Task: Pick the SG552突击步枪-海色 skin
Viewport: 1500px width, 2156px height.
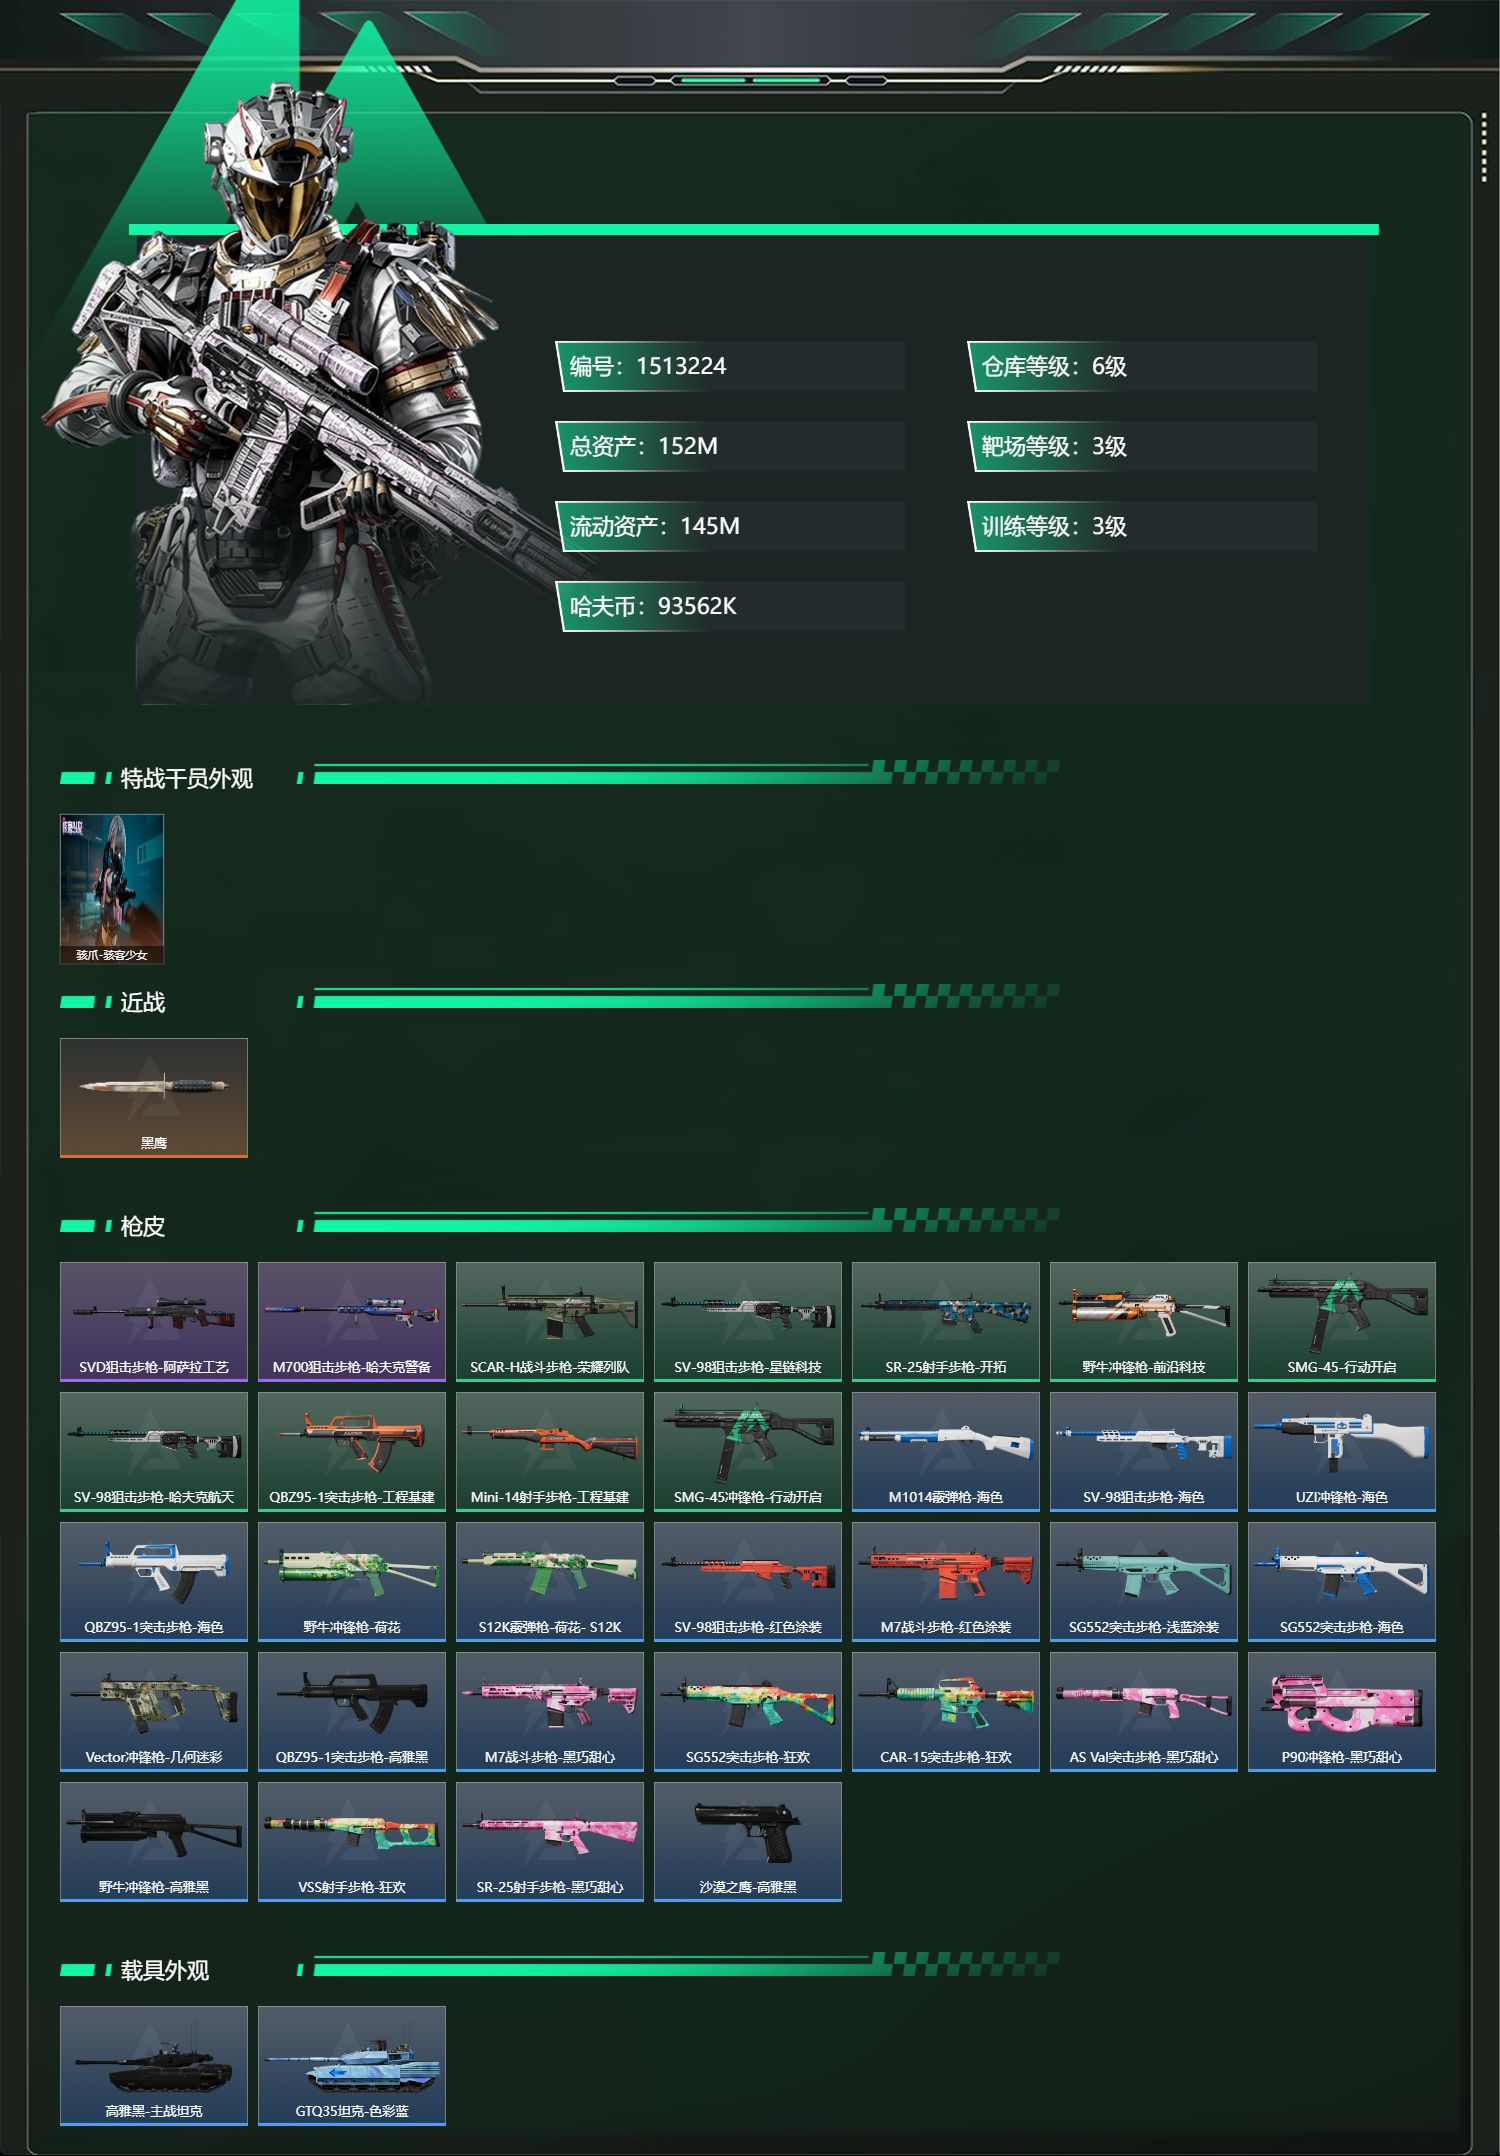Action: click(x=1342, y=1582)
